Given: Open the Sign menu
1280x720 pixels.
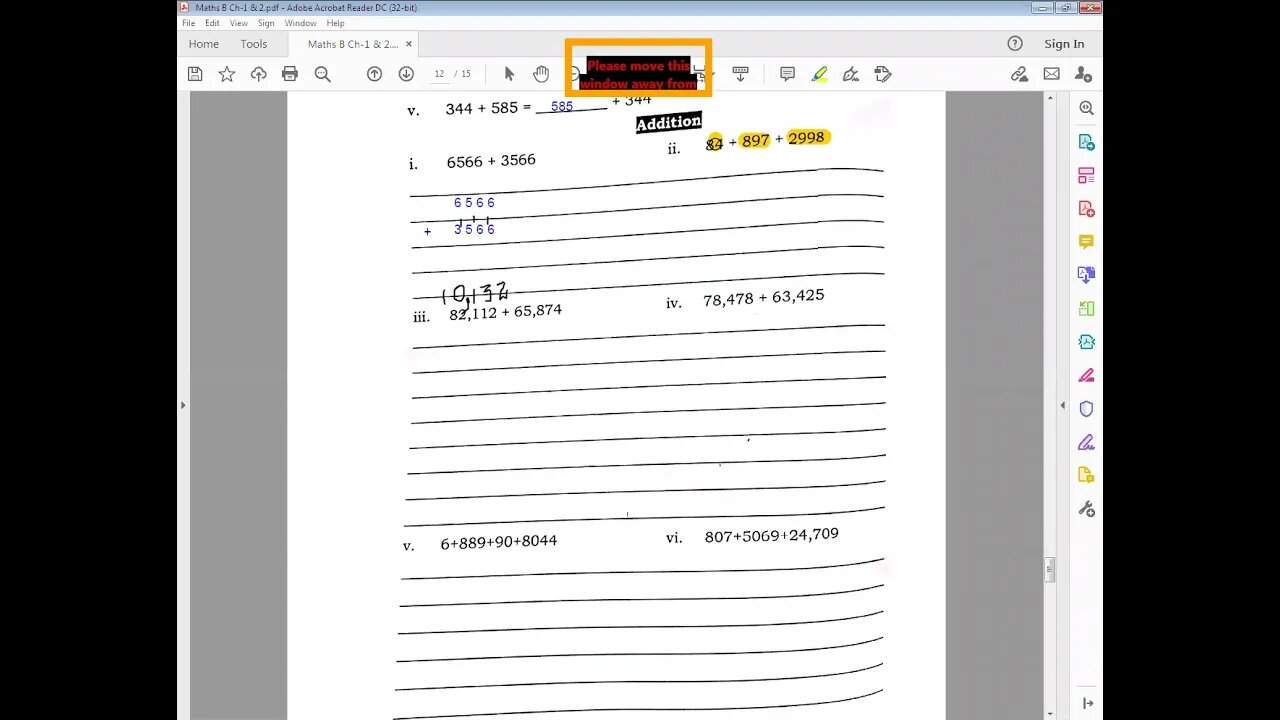Looking at the screenshot, I should coord(266,23).
